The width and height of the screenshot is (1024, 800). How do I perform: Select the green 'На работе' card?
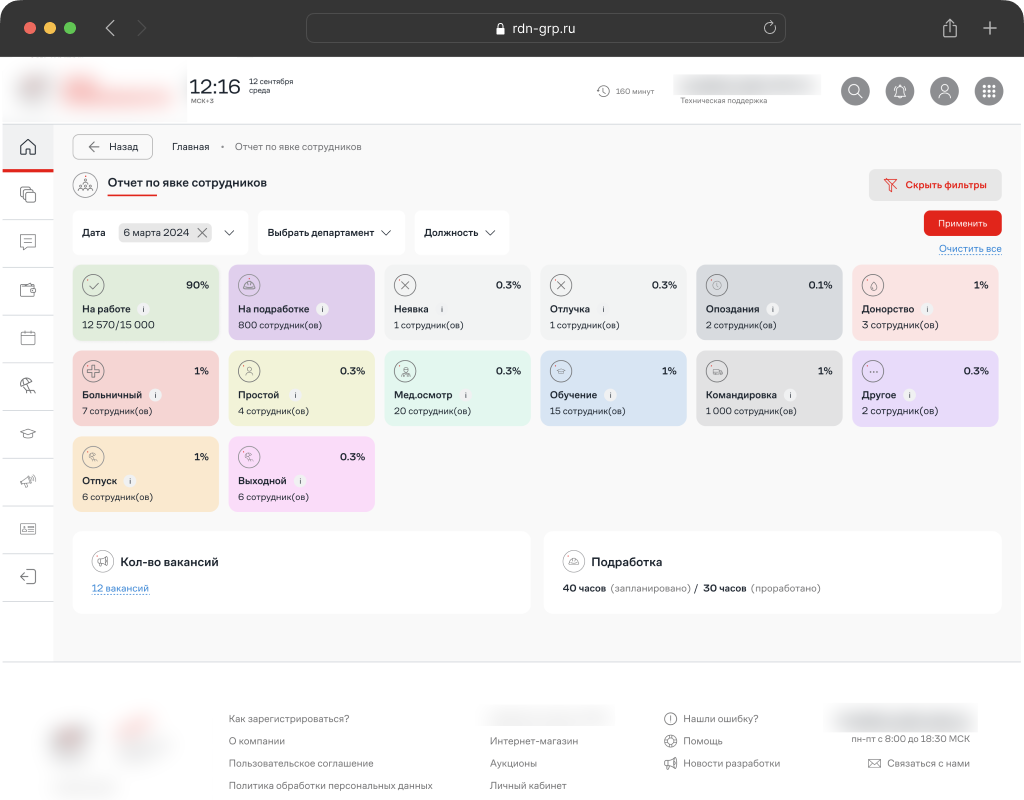coord(146,303)
